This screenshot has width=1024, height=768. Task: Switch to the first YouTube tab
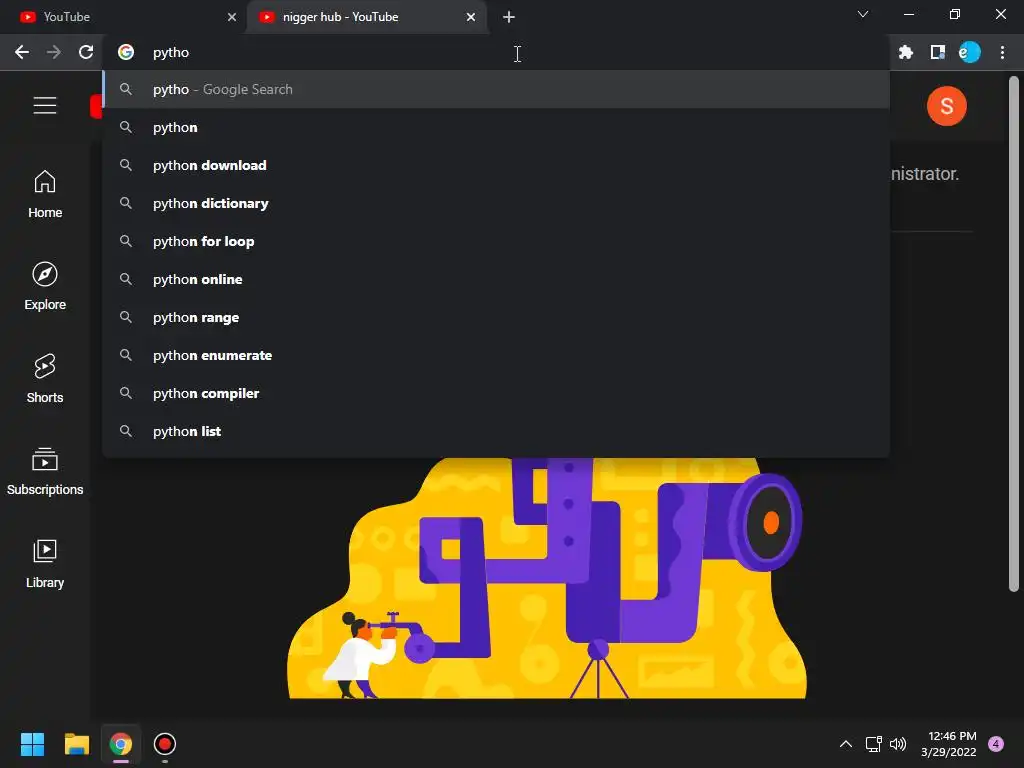[122, 17]
